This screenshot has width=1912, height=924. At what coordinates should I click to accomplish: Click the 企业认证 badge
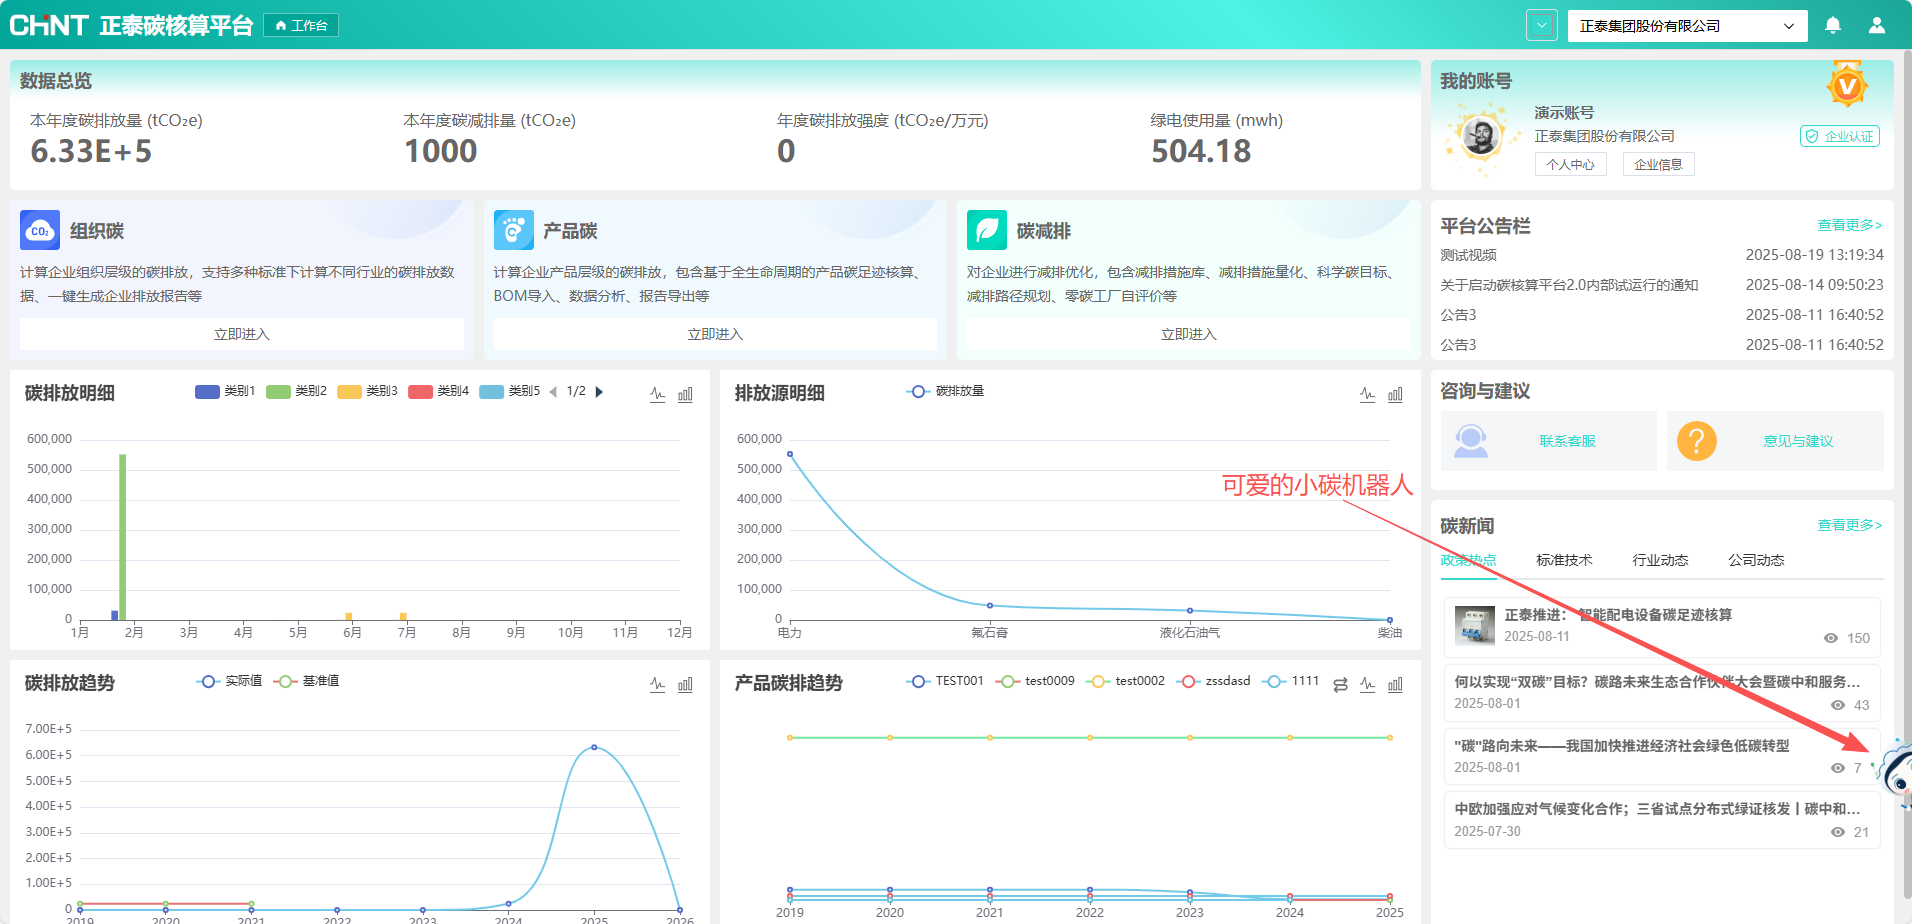1840,136
